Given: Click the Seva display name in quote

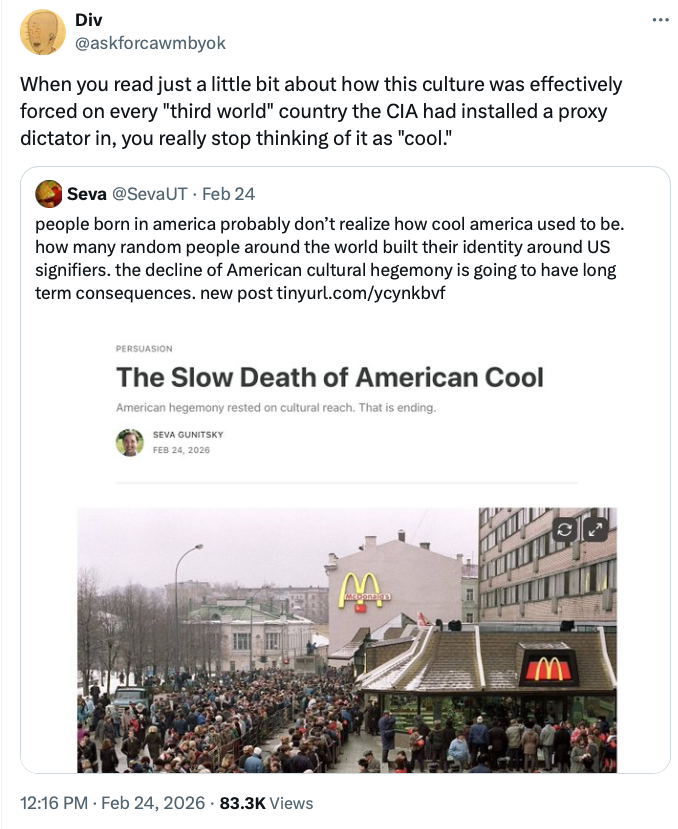Looking at the screenshot, I should (87, 191).
